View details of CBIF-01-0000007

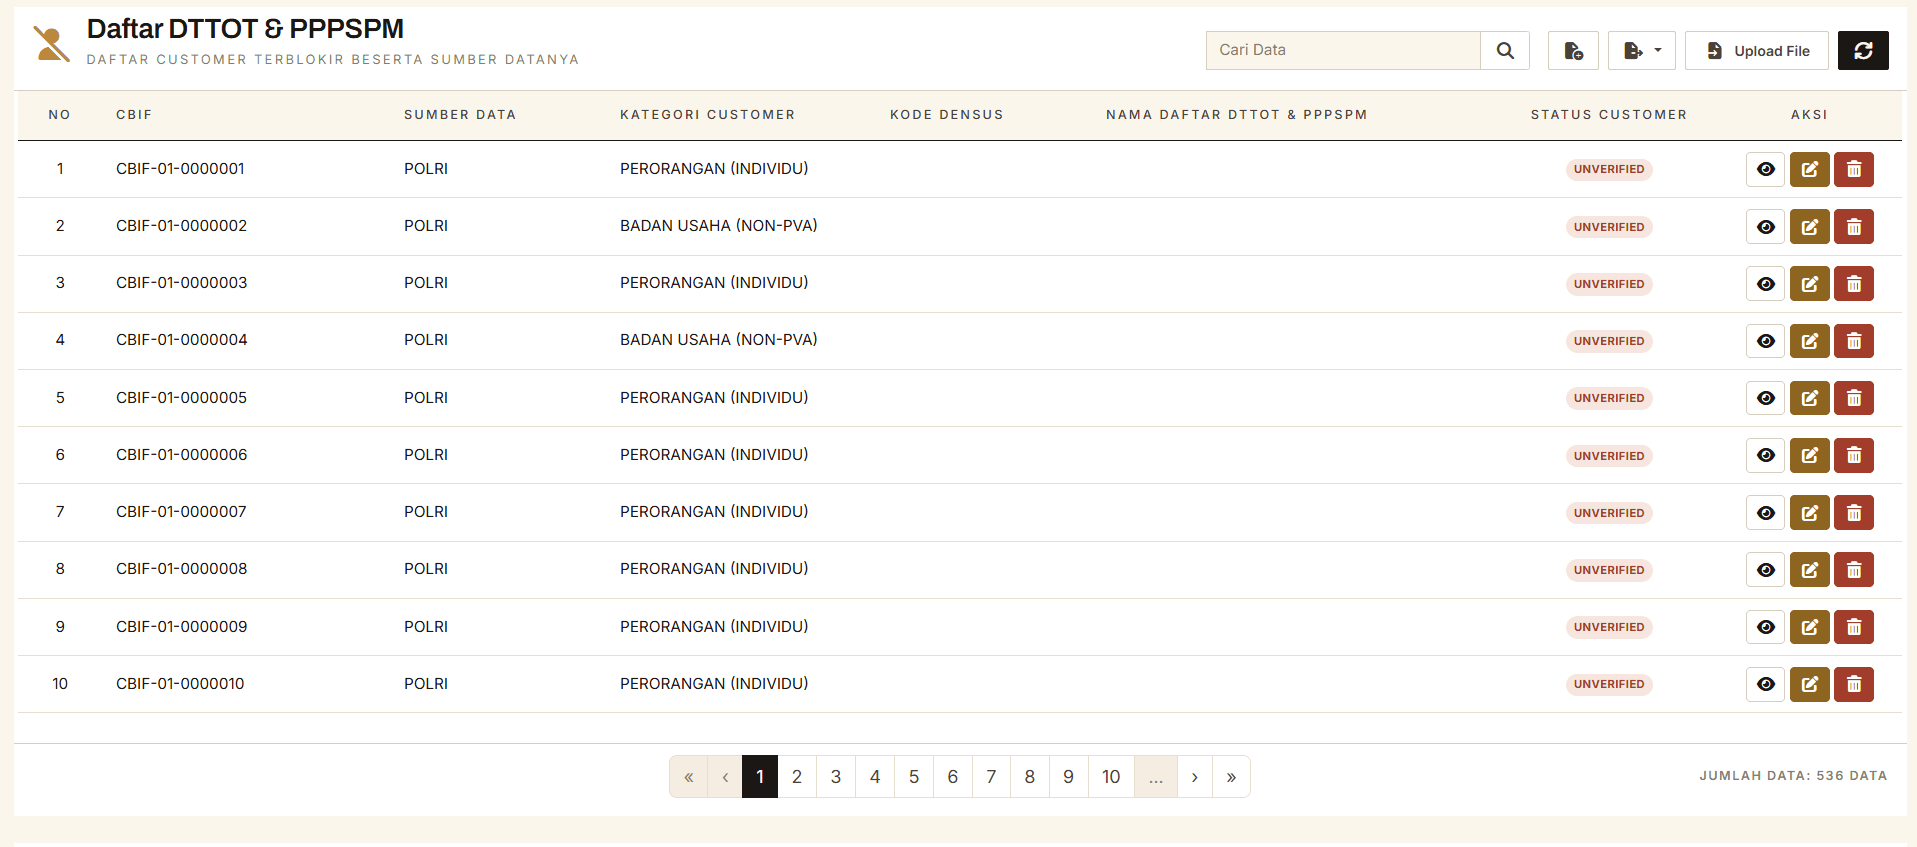[1766, 513]
